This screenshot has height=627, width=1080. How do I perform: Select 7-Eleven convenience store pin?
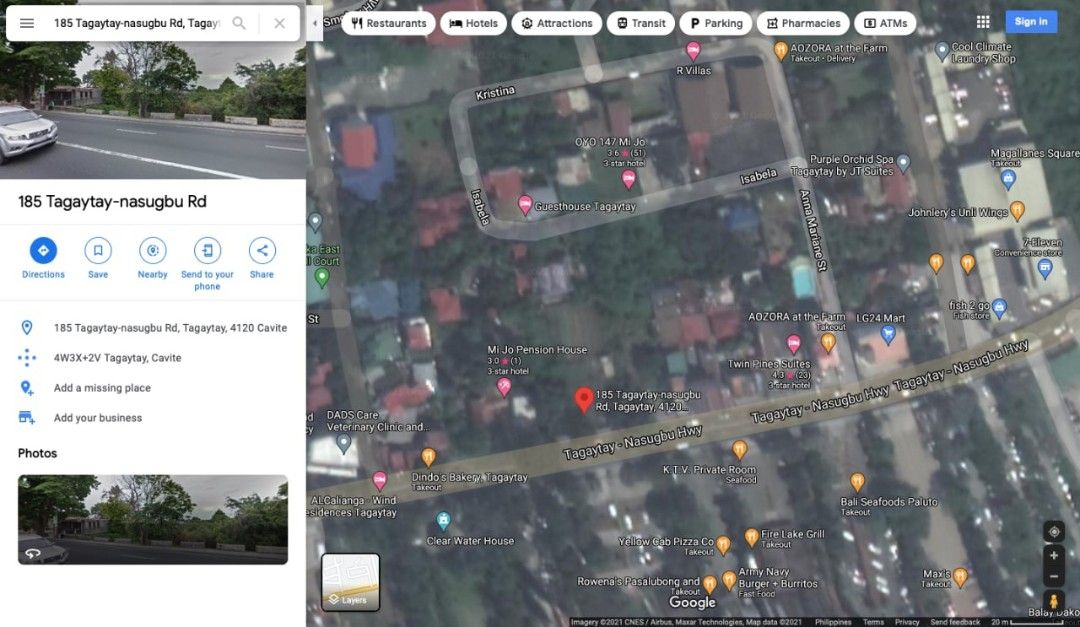point(1045,269)
